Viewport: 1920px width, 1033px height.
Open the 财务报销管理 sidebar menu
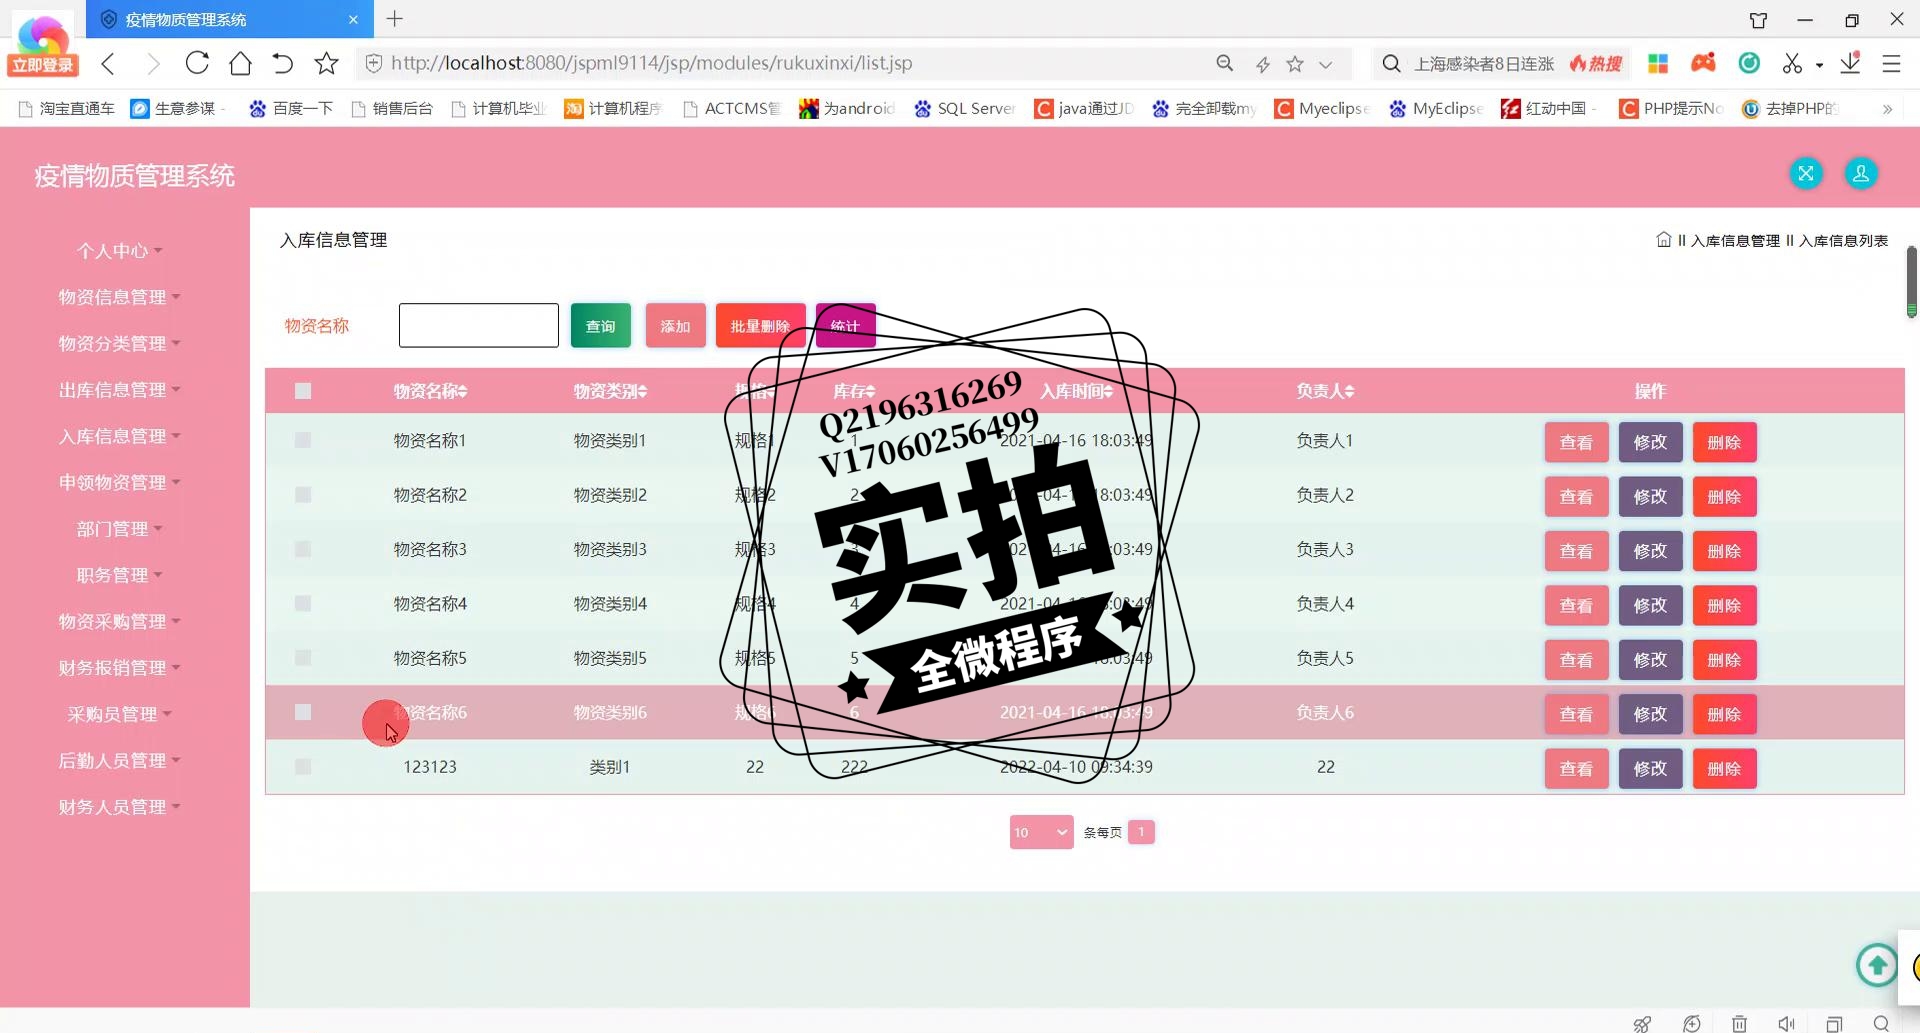coord(119,668)
